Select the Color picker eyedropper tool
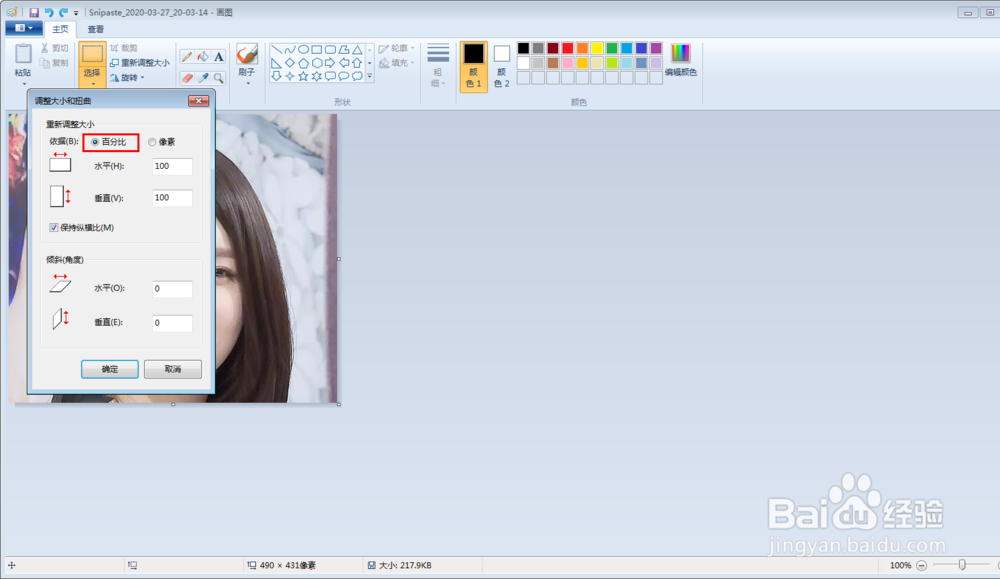 coord(203,78)
